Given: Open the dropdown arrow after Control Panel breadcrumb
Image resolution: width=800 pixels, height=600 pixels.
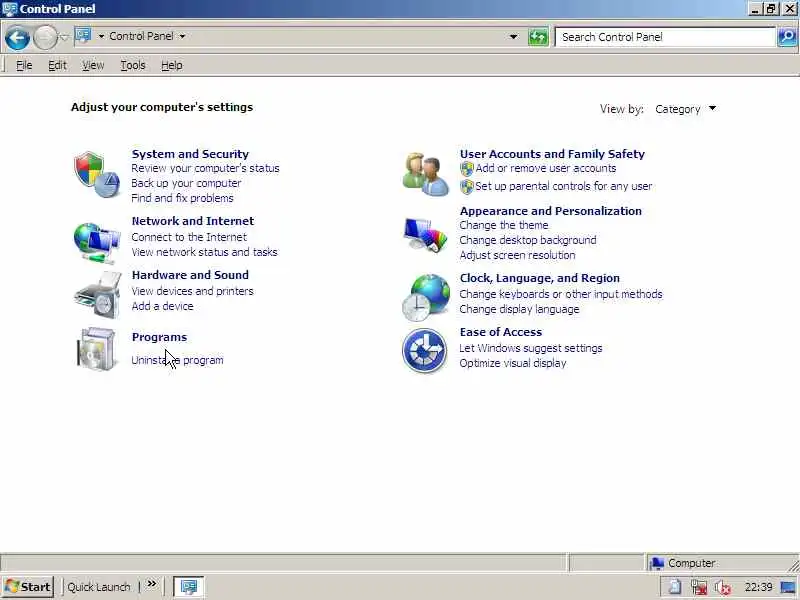Looking at the screenshot, I should [x=182, y=36].
